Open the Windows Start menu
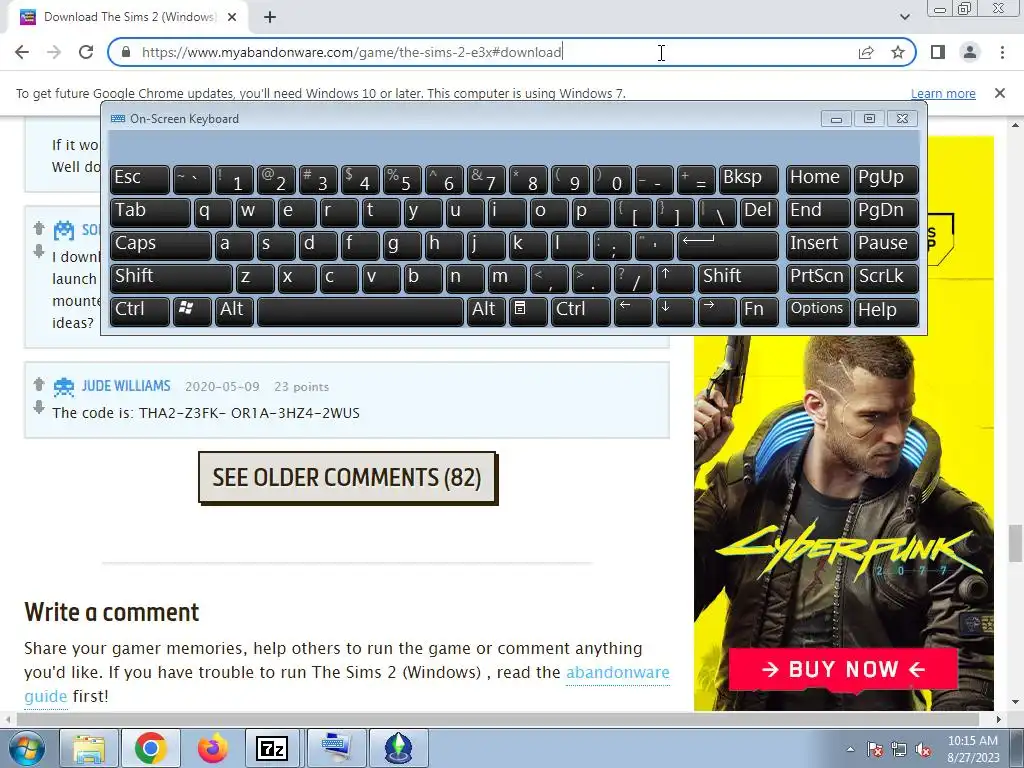Viewport: 1024px width, 768px height. coord(27,748)
